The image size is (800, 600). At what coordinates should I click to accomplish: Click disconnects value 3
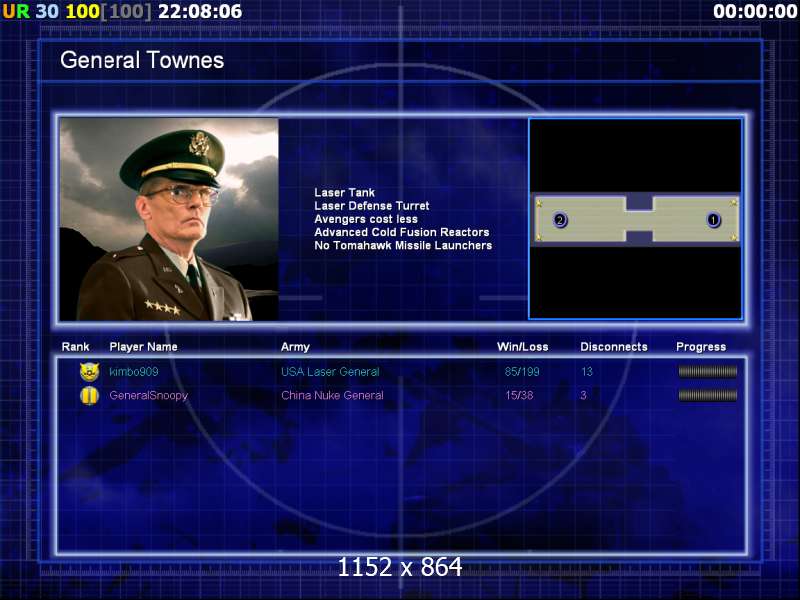pos(584,395)
